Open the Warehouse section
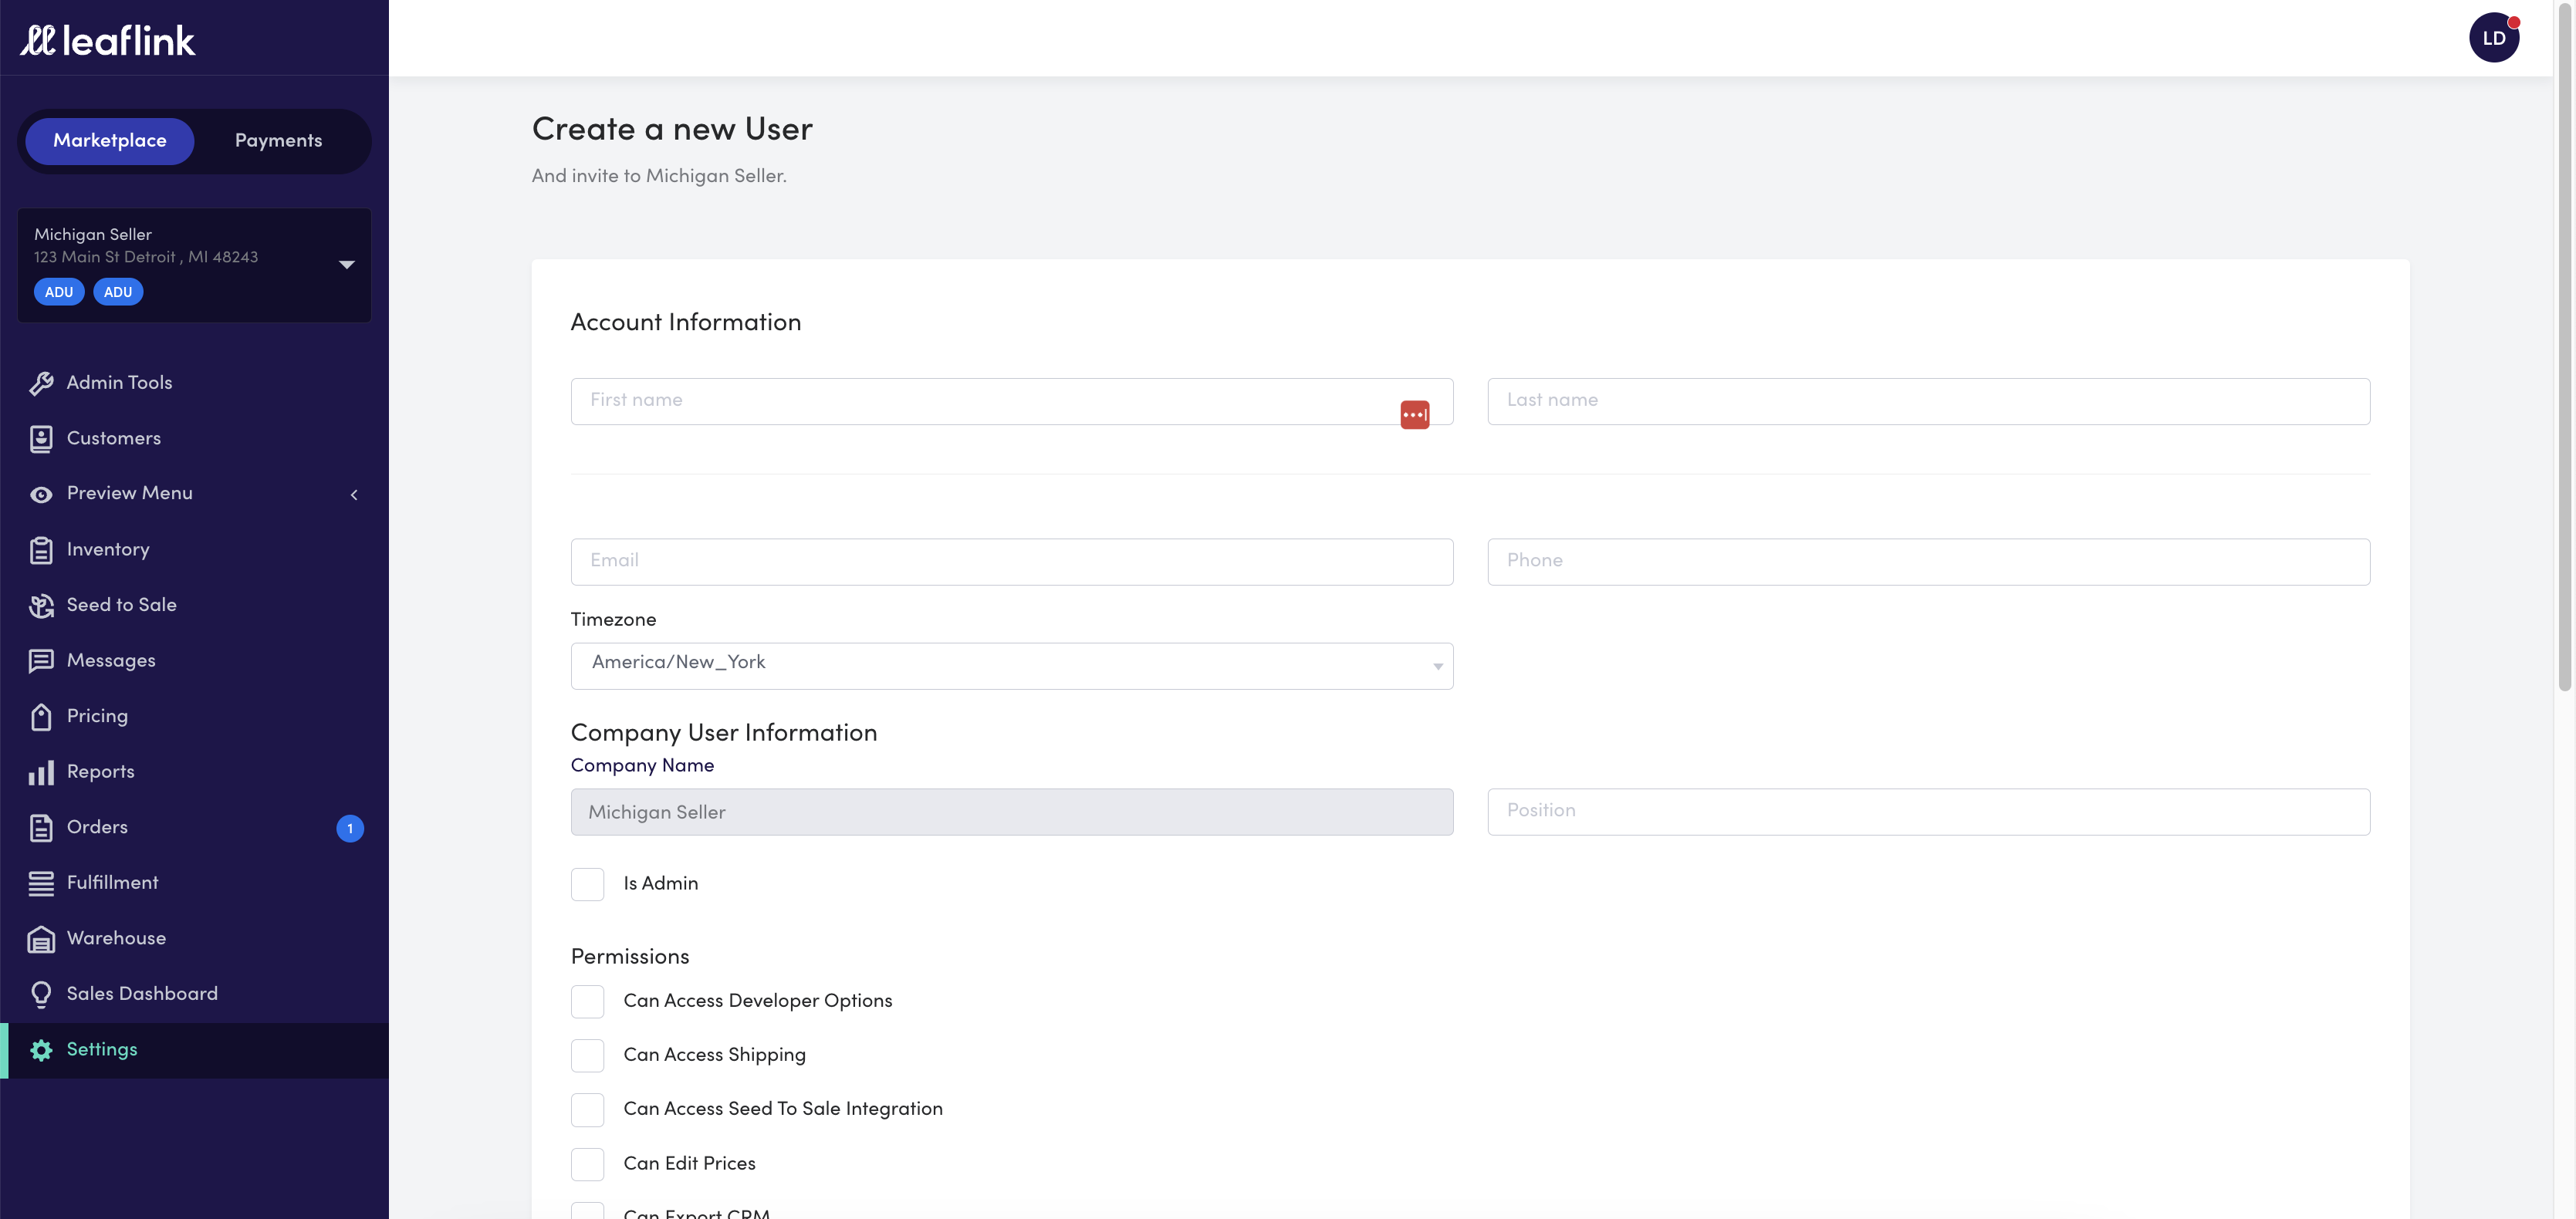The image size is (2576, 1219). tap(194, 939)
